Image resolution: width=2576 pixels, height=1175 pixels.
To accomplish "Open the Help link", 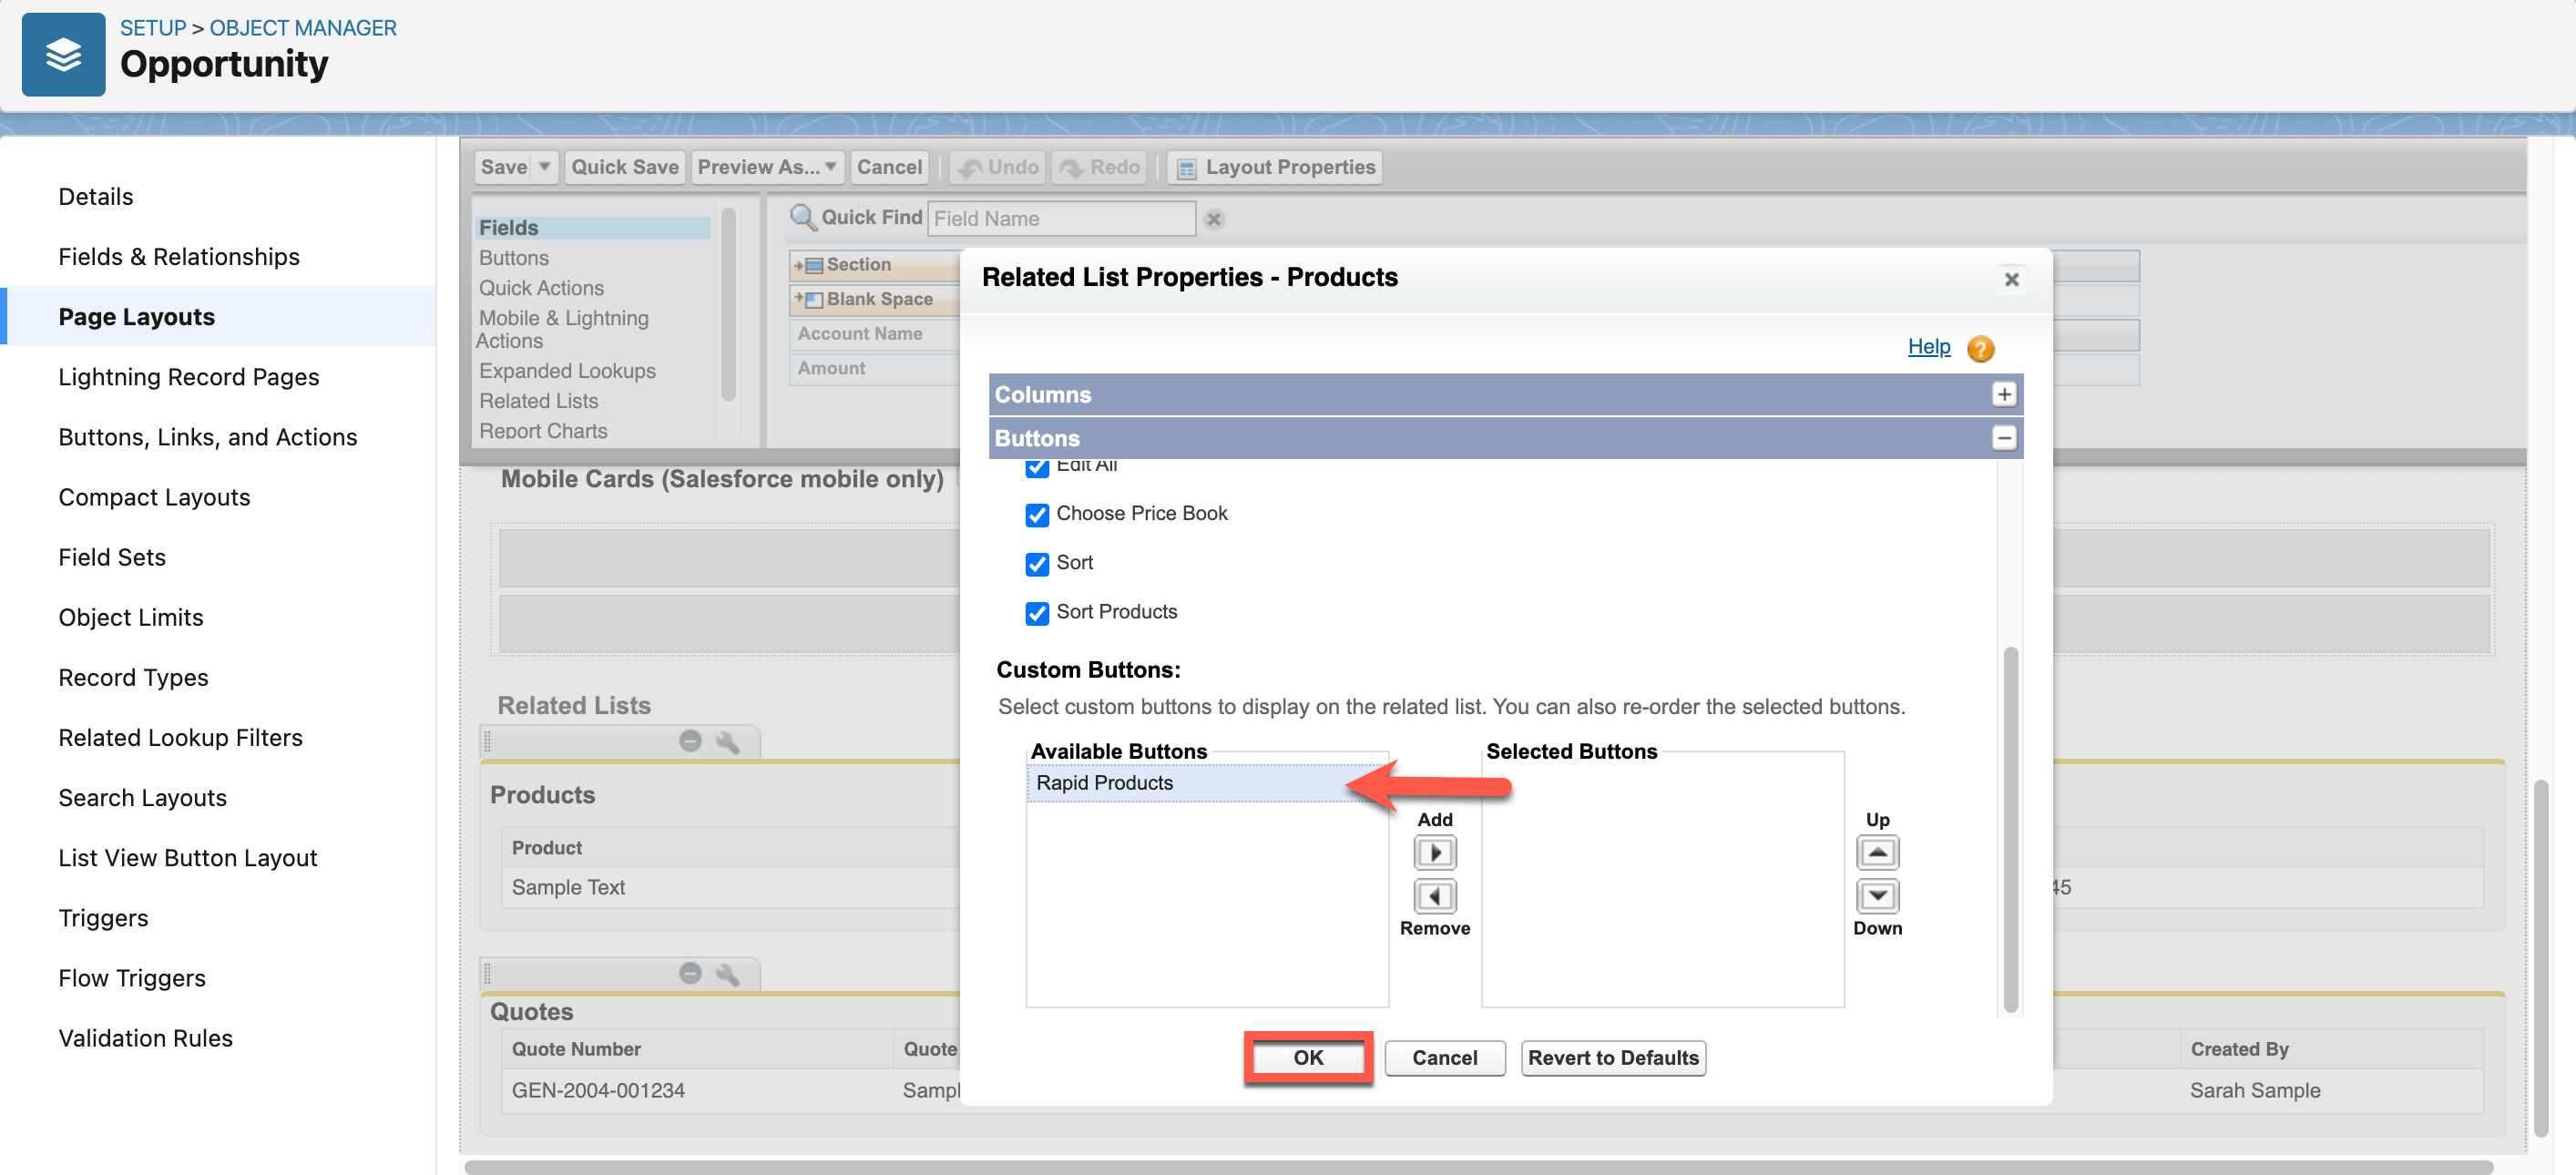I will (1928, 346).
